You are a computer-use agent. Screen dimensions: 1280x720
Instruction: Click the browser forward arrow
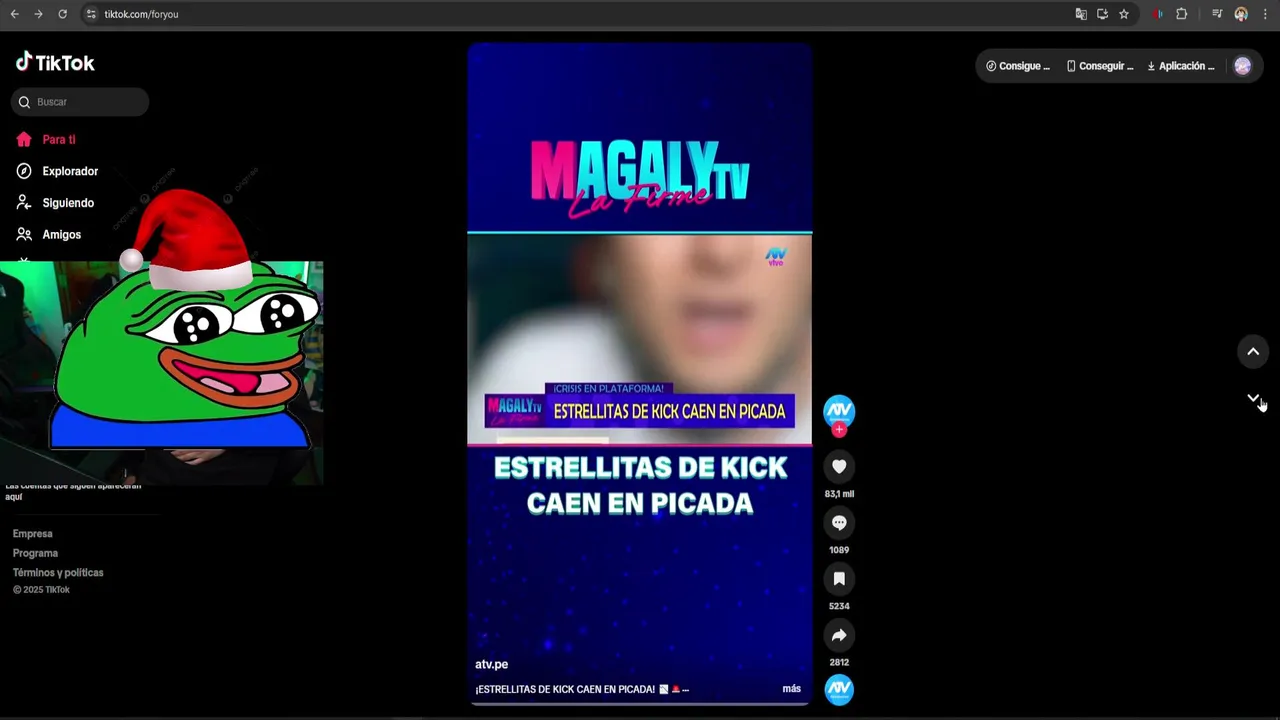[38, 14]
